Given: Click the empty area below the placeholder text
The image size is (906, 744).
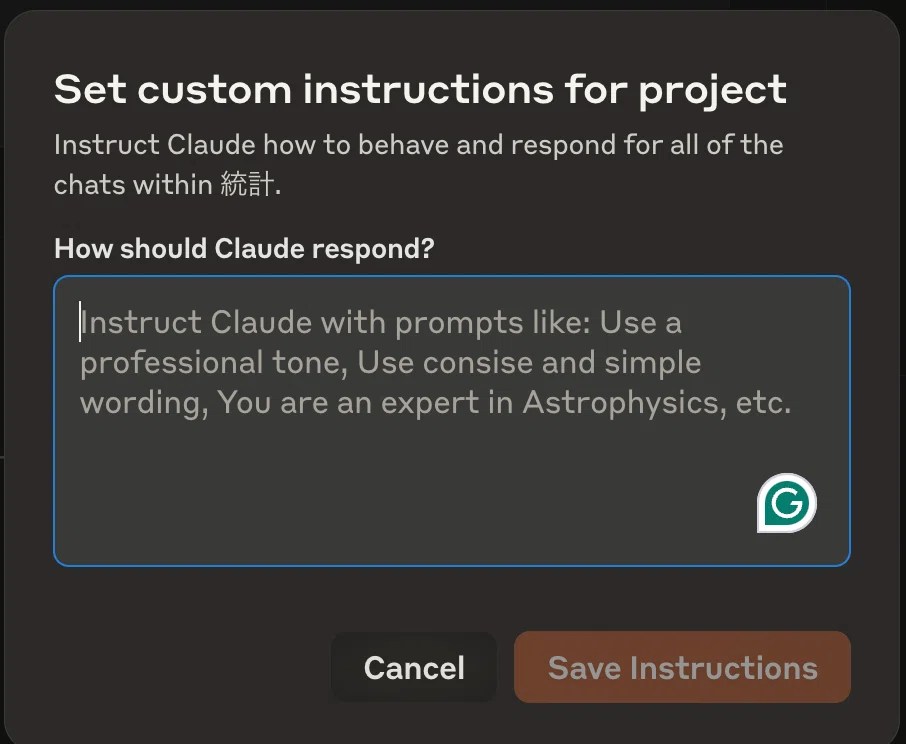Looking at the screenshot, I should [404, 491].
